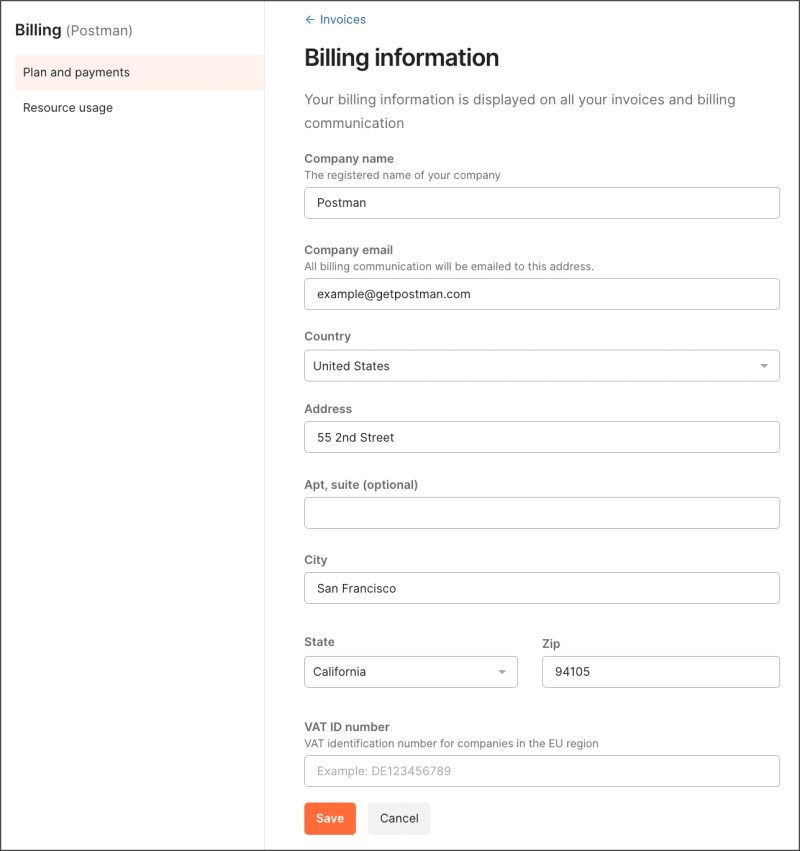
Task: Click the 'Apt, suite (optional)' label
Action: [361, 485]
